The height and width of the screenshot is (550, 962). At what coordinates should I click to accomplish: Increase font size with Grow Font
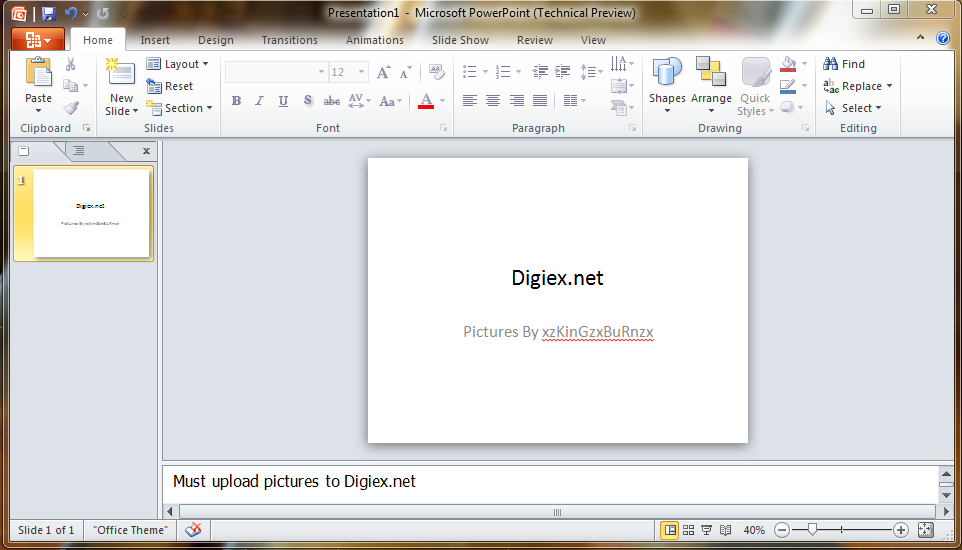click(x=383, y=72)
